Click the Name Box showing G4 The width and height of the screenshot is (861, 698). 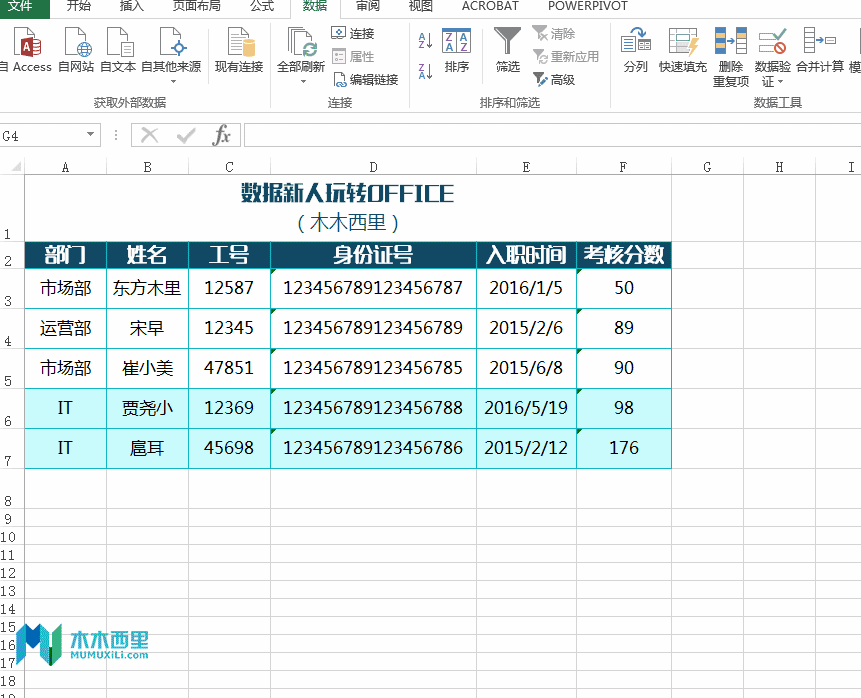[42, 136]
